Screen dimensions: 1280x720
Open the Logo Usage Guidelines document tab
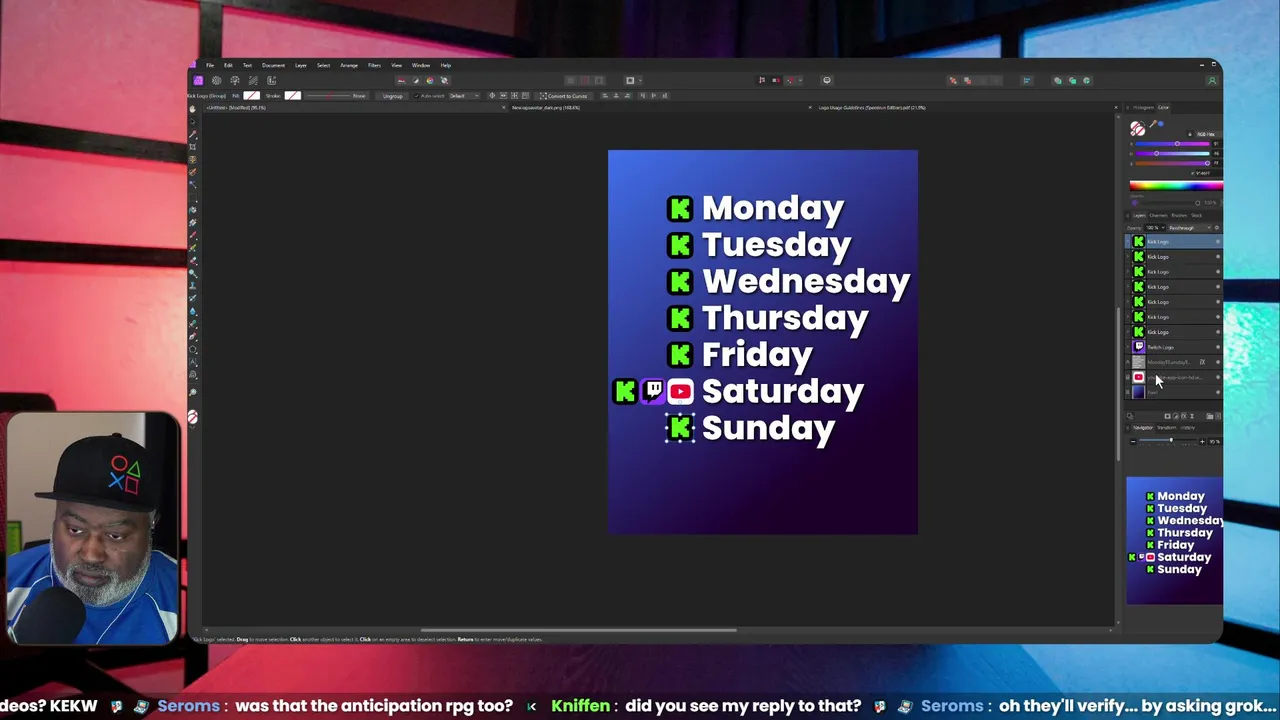click(872, 107)
